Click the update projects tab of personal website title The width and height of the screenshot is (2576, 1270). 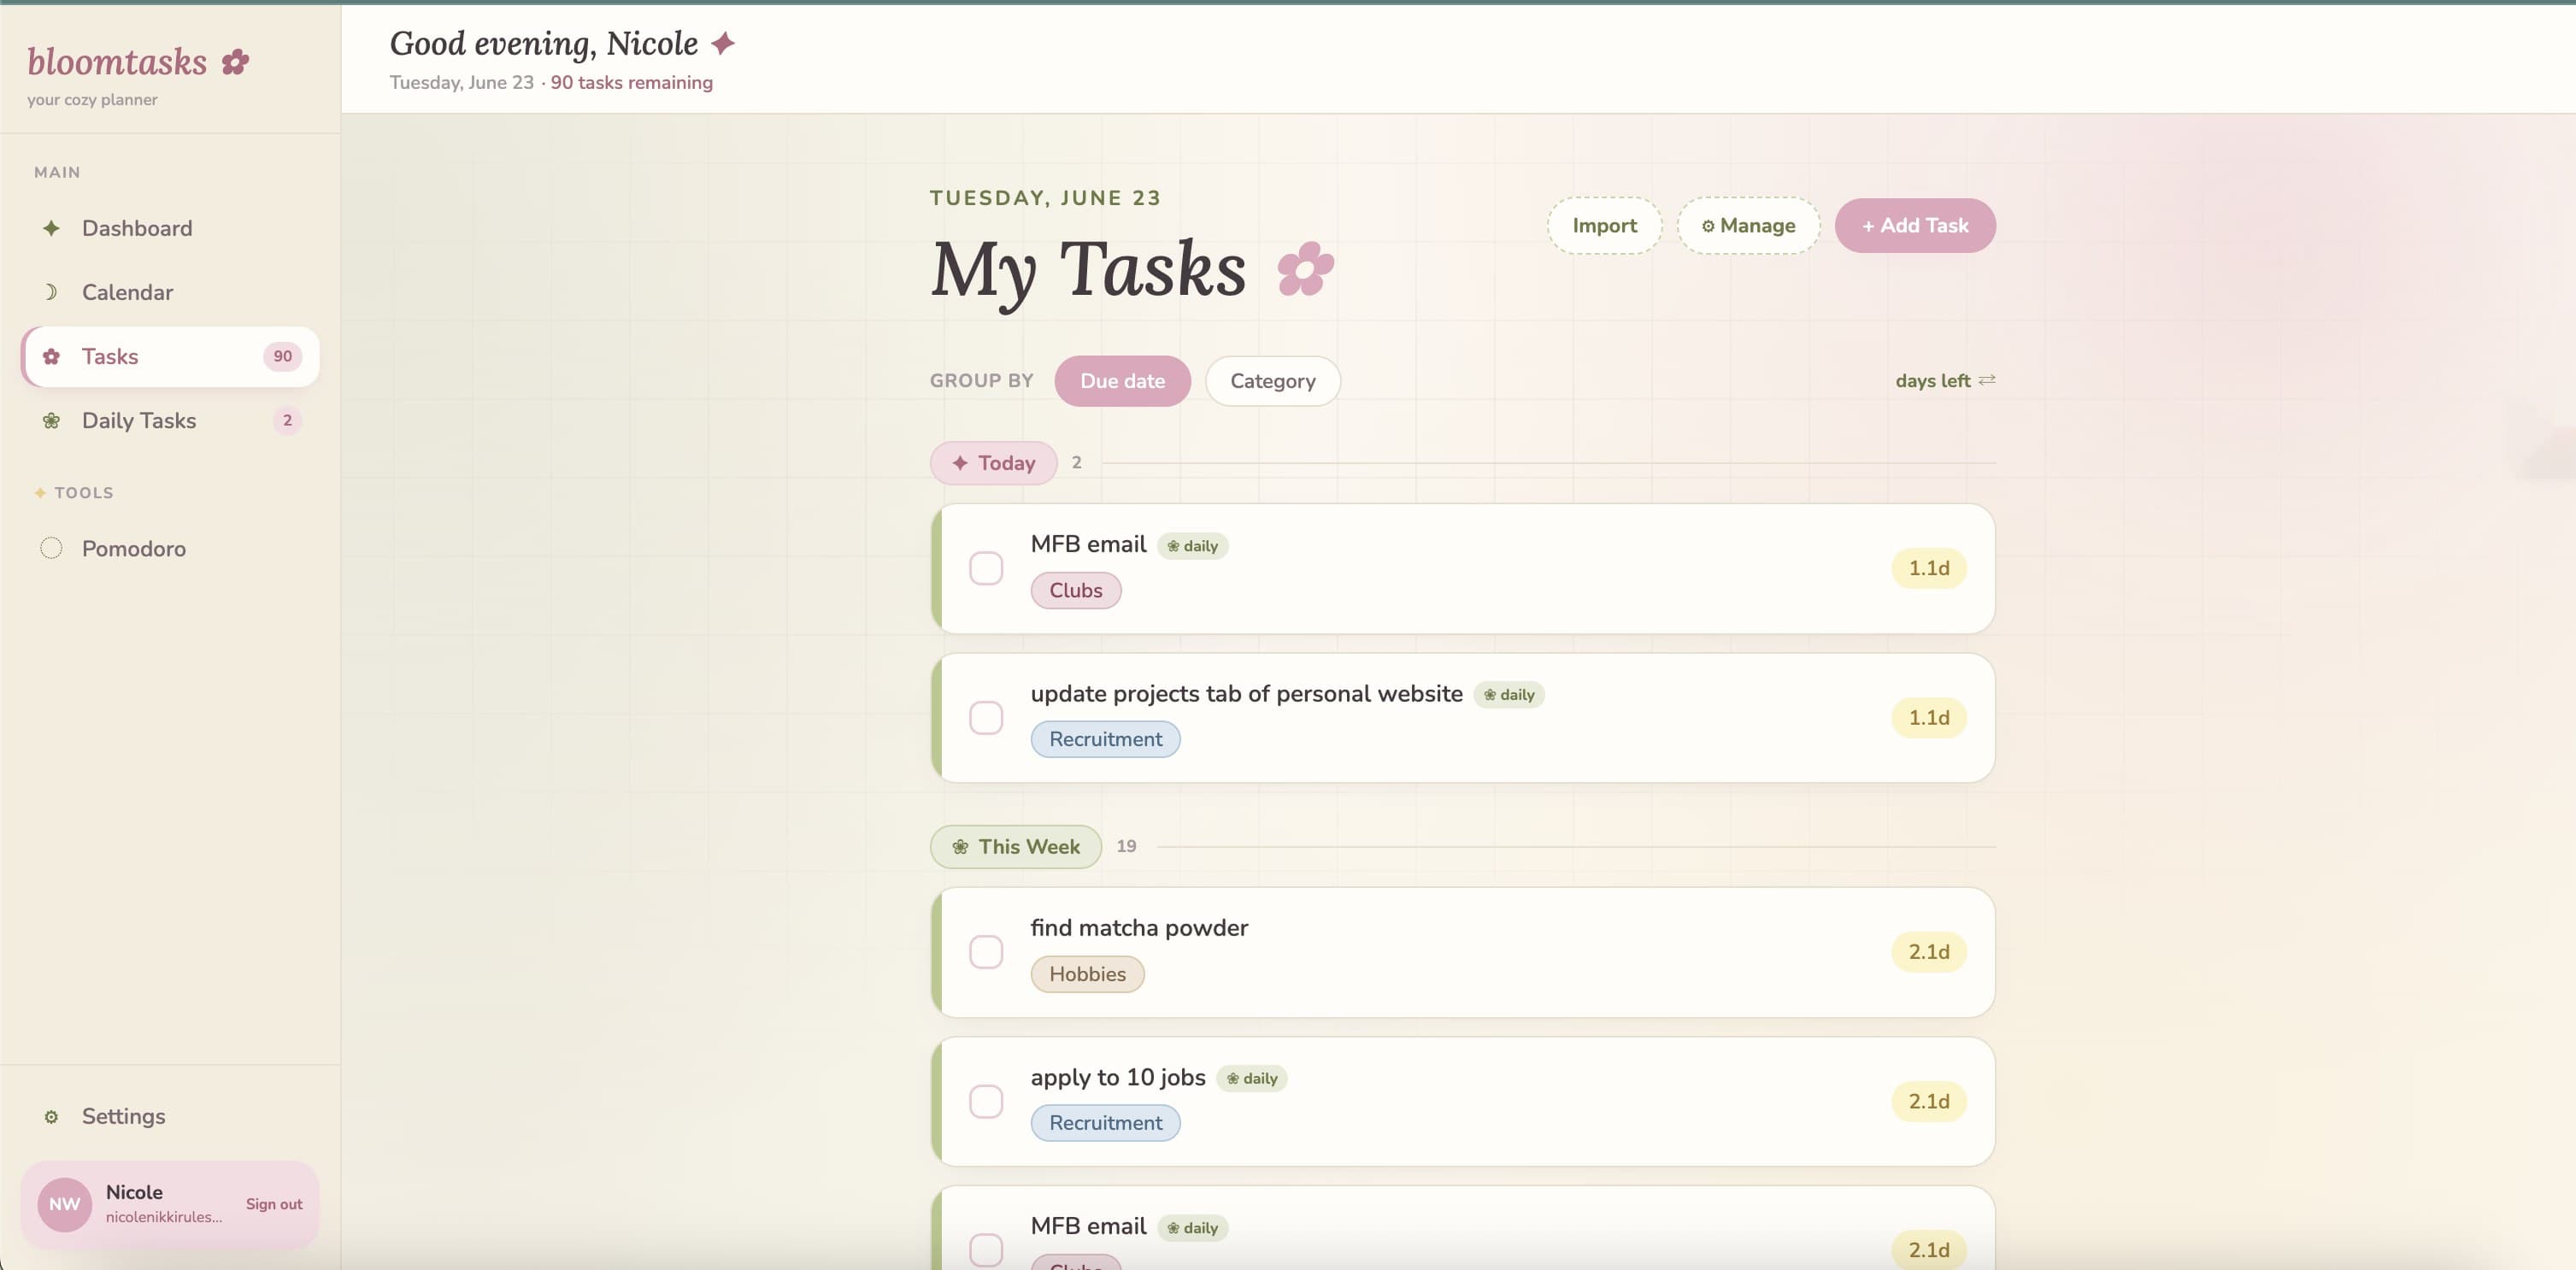tap(1246, 694)
